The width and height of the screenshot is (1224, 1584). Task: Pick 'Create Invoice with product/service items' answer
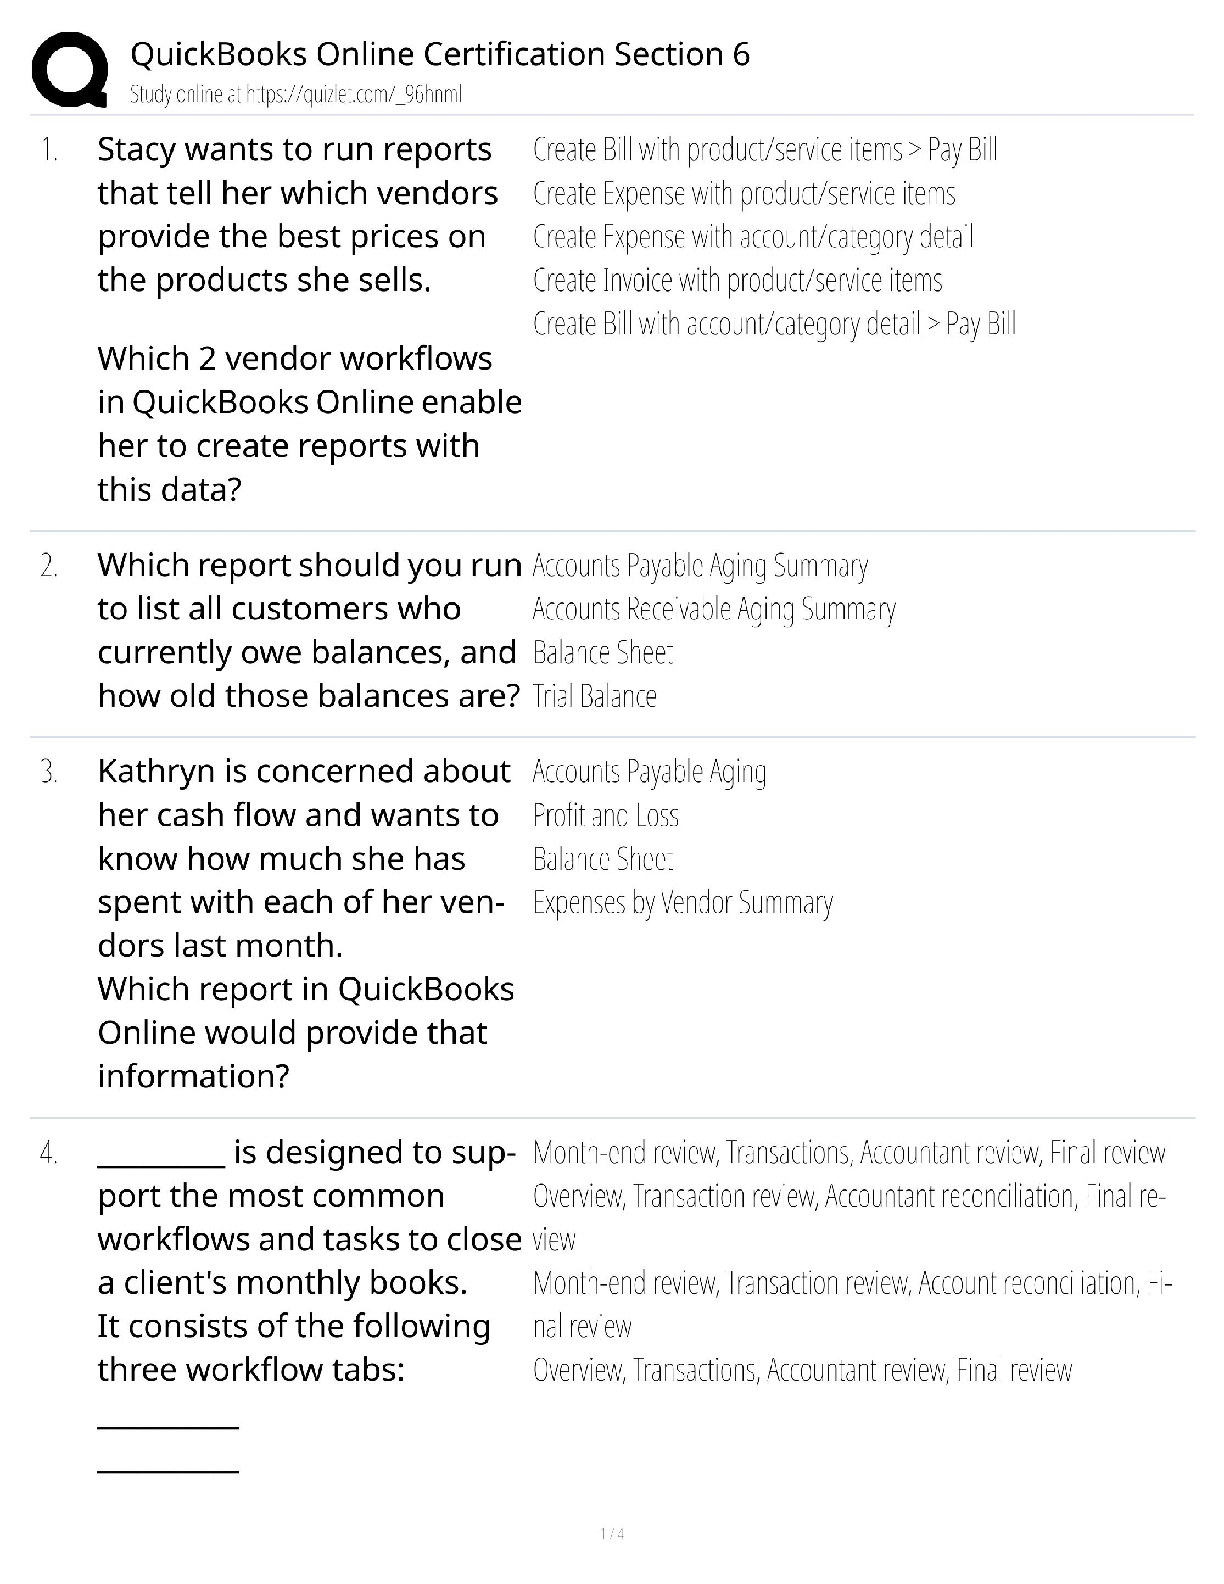click(737, 281)
